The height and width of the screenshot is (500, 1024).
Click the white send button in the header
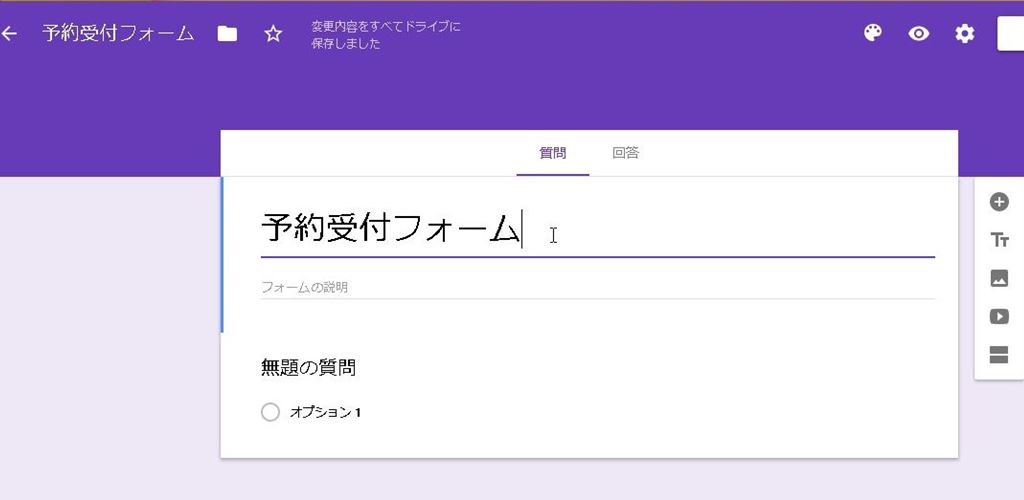(x=1010, y=33)
